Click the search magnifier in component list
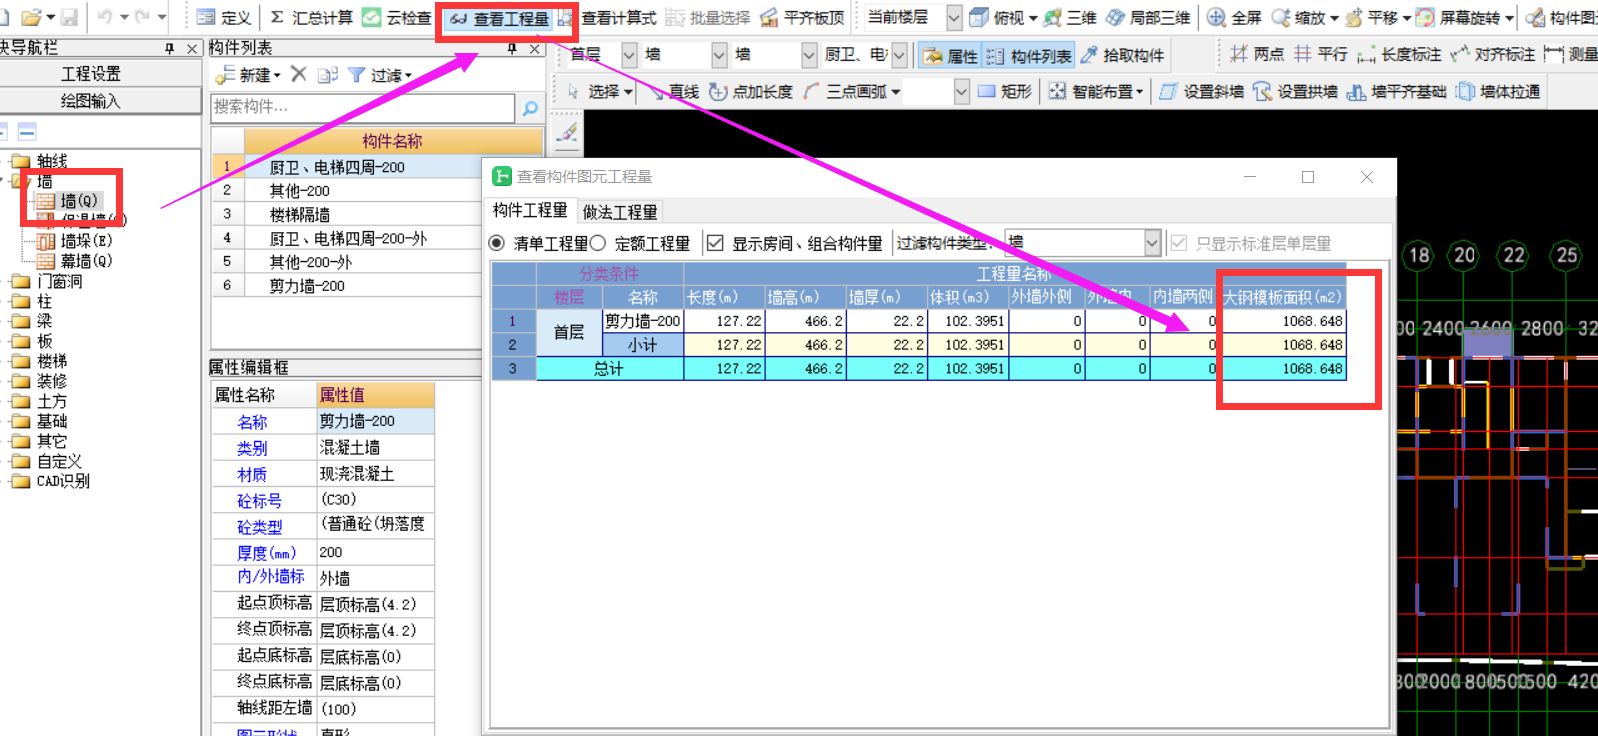 (530, 107)
